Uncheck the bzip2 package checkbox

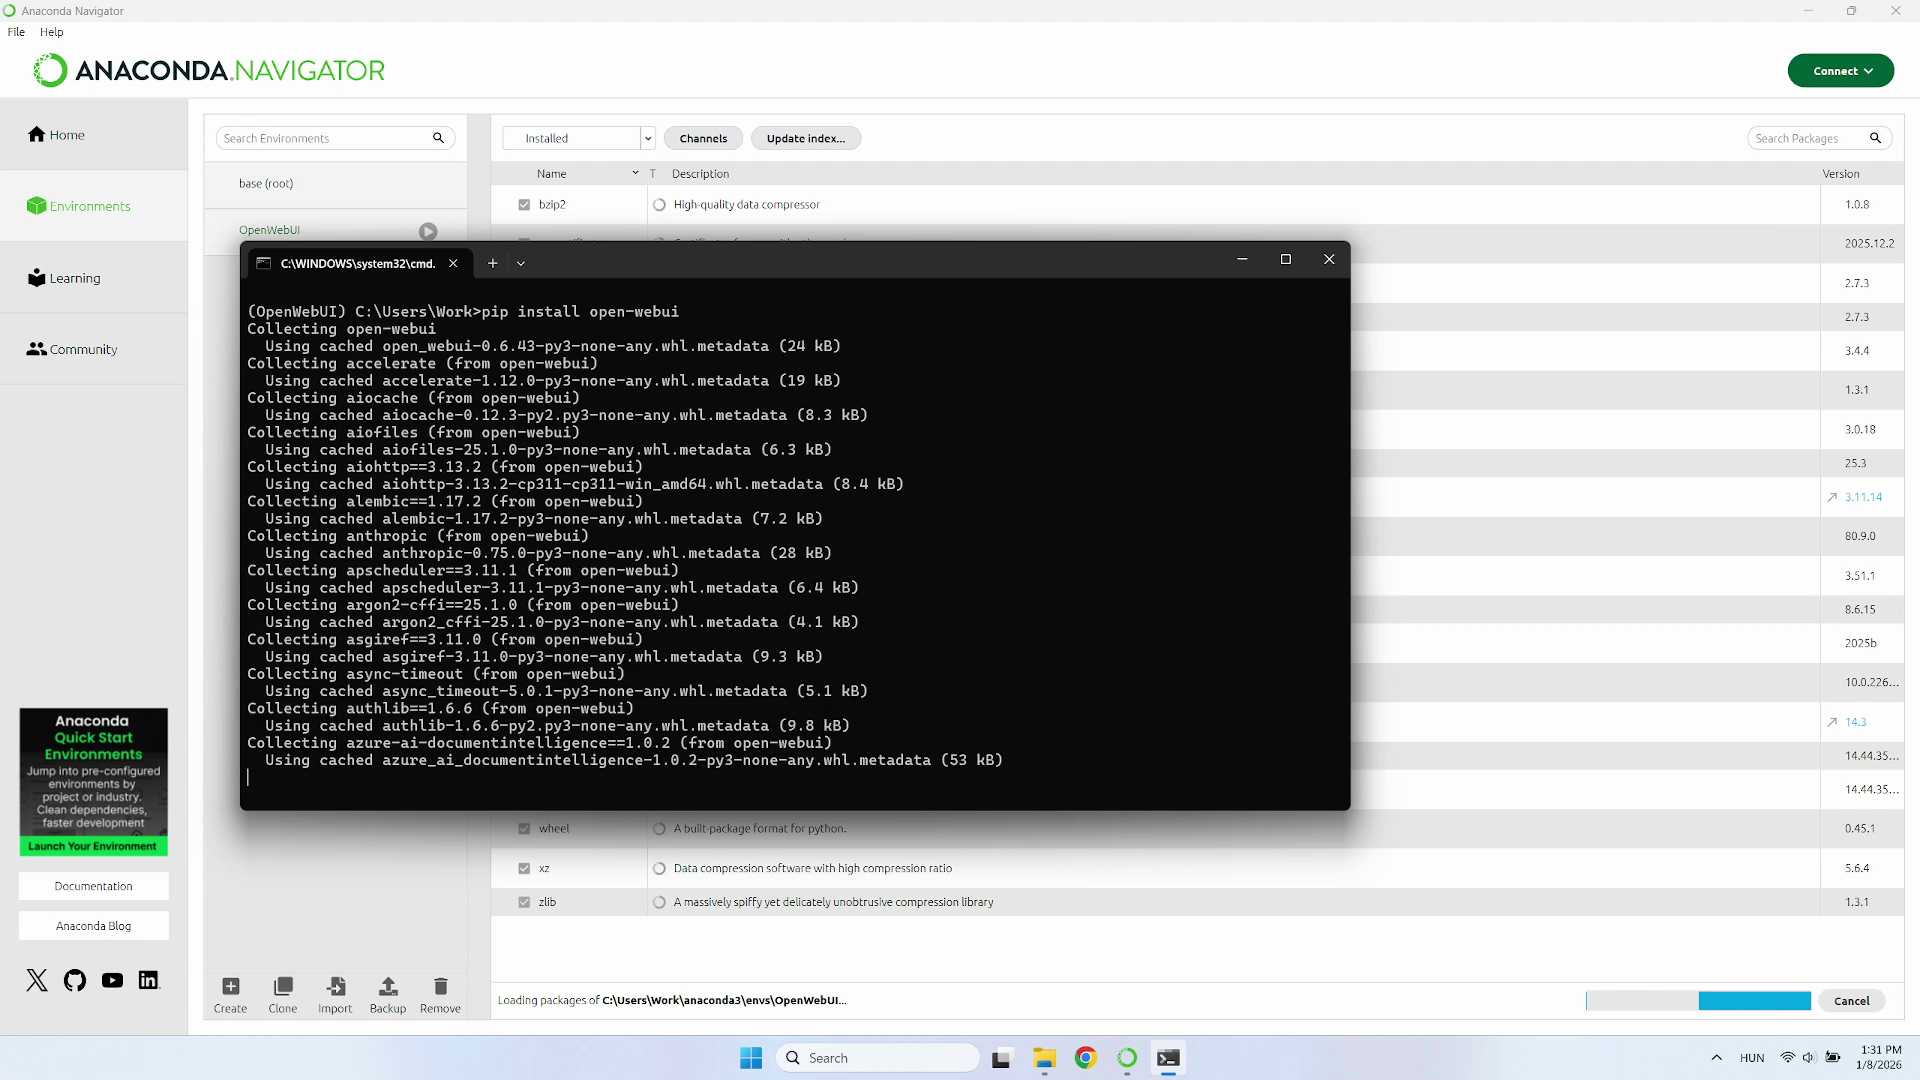[524, 205]
